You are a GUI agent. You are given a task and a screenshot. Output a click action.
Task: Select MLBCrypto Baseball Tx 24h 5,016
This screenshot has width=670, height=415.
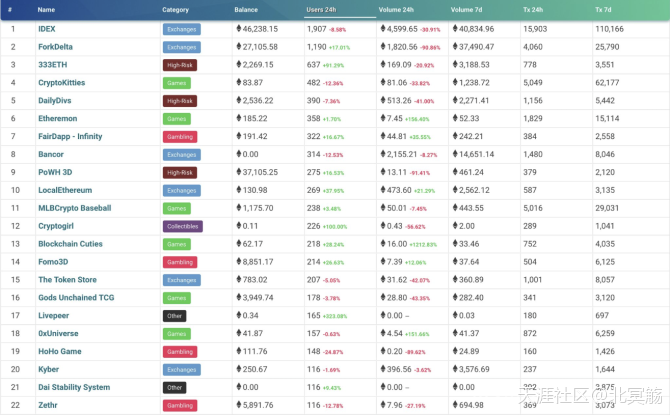[x=533, y=209]
